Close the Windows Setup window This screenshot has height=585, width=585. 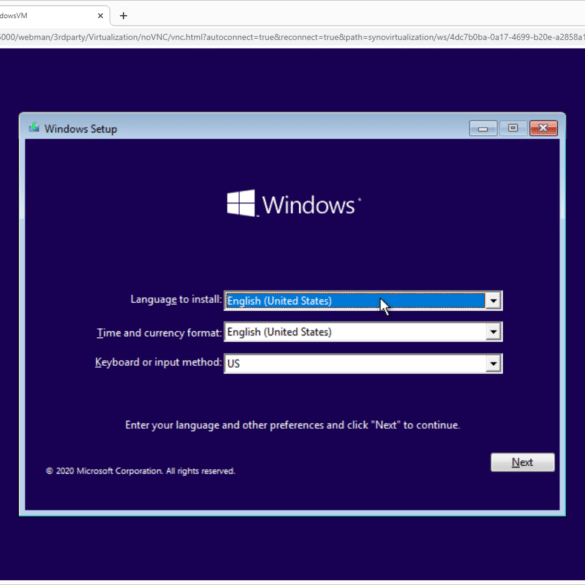tap(543, 128)
